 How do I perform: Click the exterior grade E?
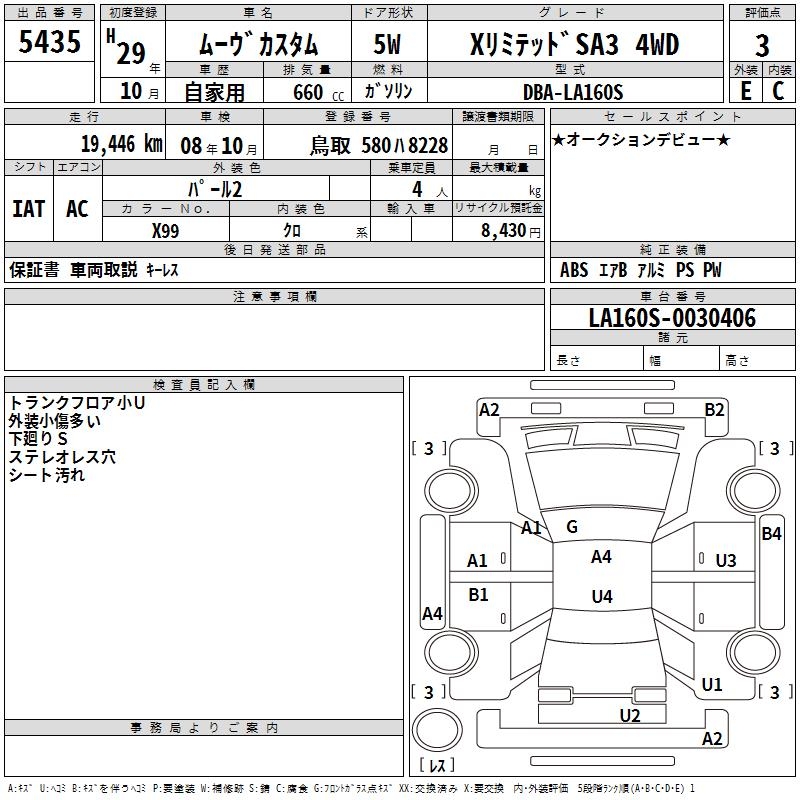point(745,91)
